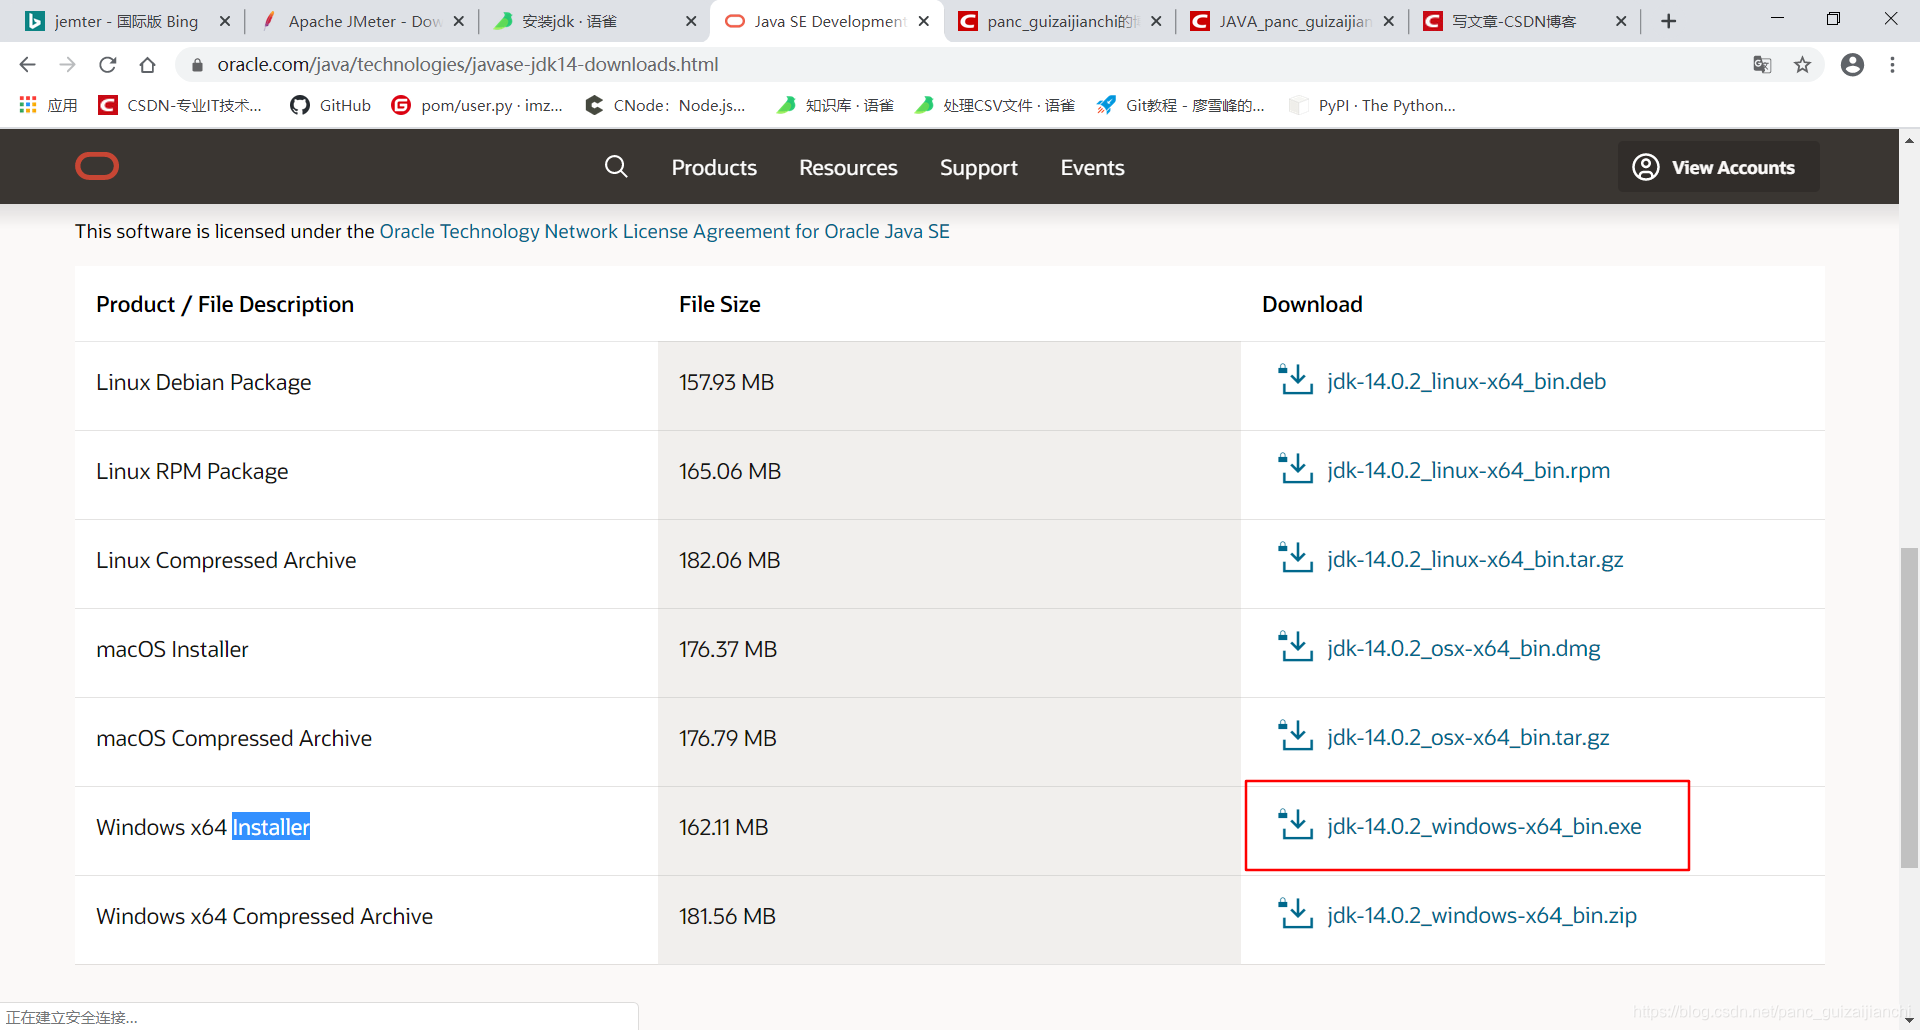The image size is (1920, 1030).
Task: Click download icon for windows-x64_bin.zip
Action: point(1296,914)
